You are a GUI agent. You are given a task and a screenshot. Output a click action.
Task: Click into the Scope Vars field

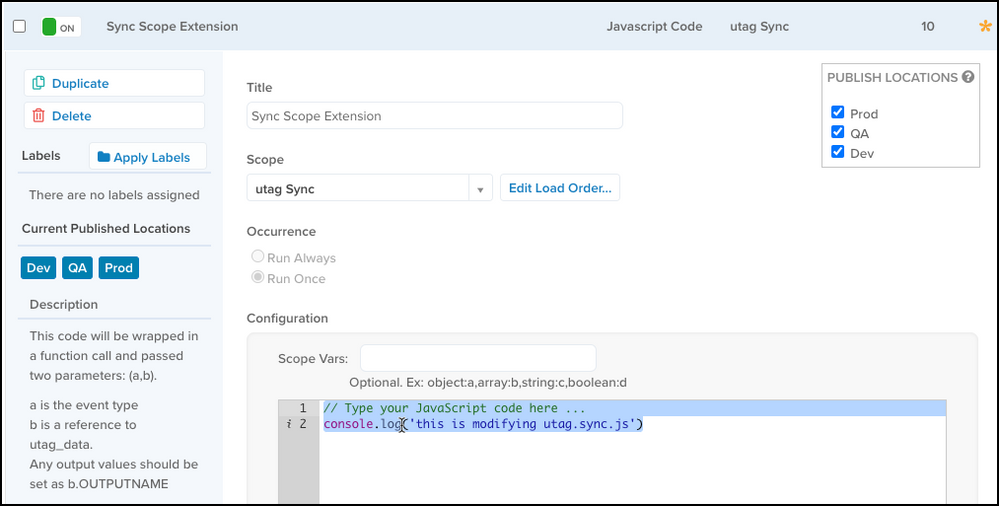point(477,358)
